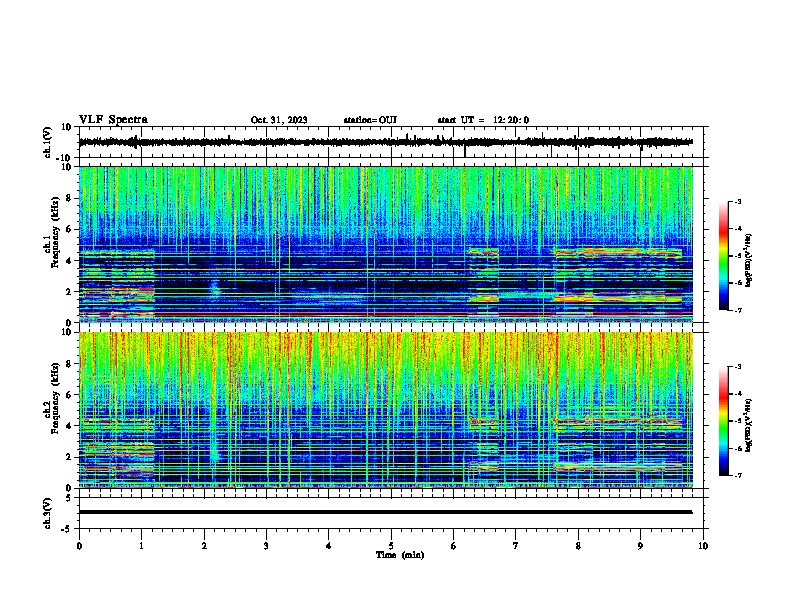Click inside the ch.1 voltage waveform trace
This screenshot has height=612, width=792.
tap(385, 142)
